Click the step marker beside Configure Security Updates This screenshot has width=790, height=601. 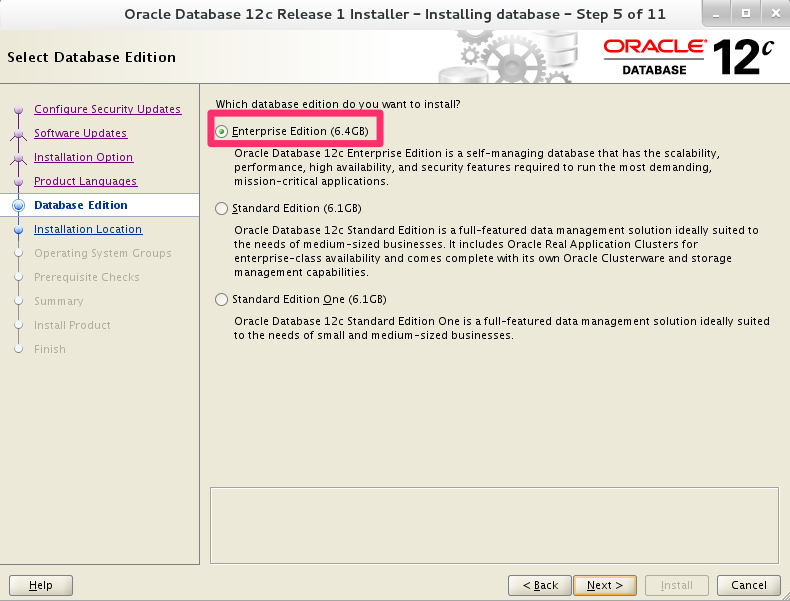point(18,110)
